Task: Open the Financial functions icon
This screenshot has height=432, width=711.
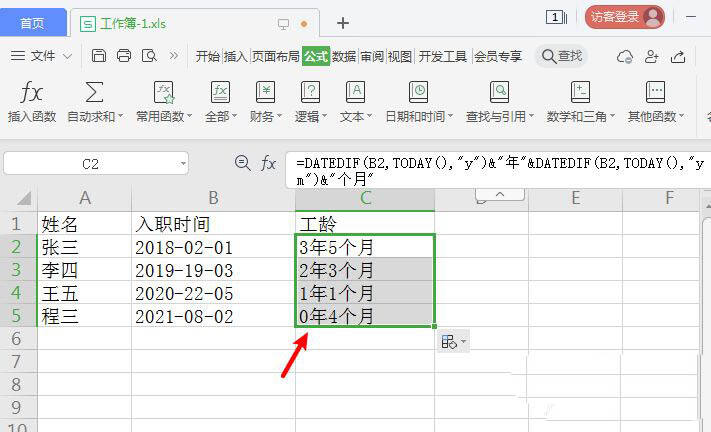Action: [265, 92]
